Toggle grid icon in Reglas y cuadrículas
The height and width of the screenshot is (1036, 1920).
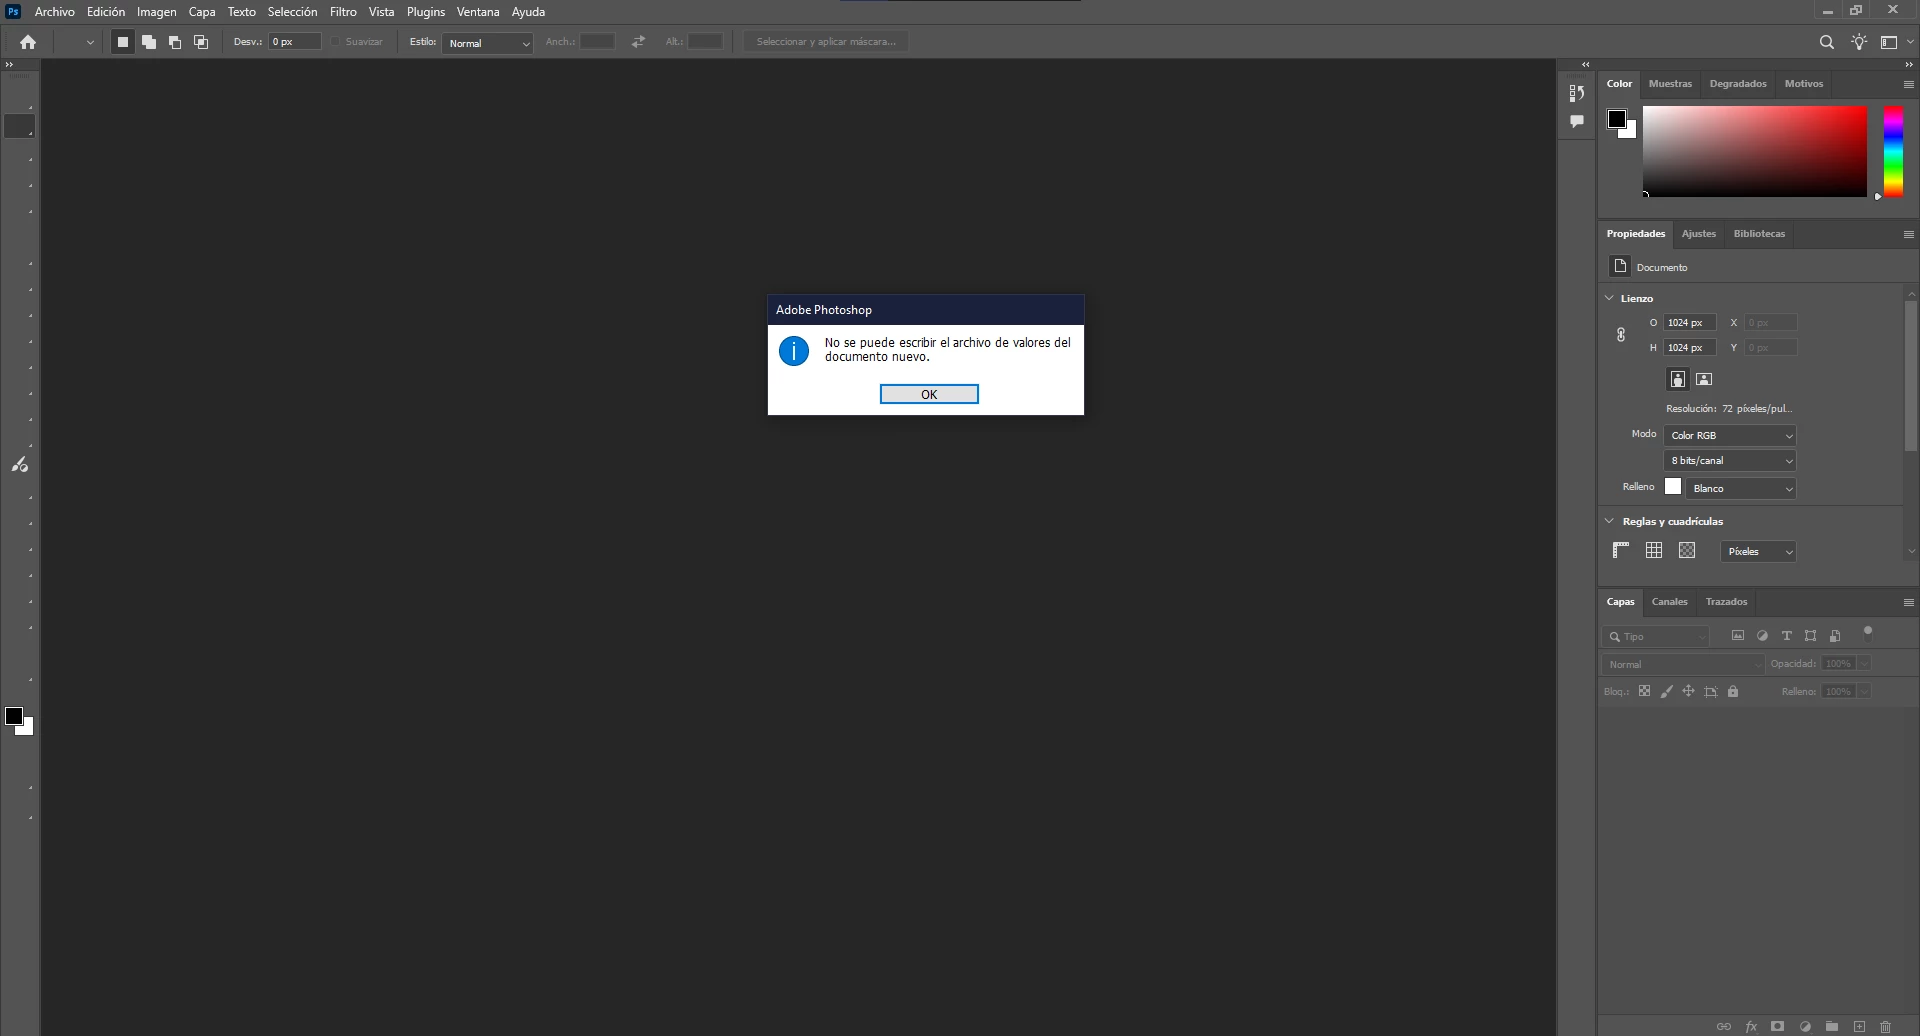coord(1654,550)
